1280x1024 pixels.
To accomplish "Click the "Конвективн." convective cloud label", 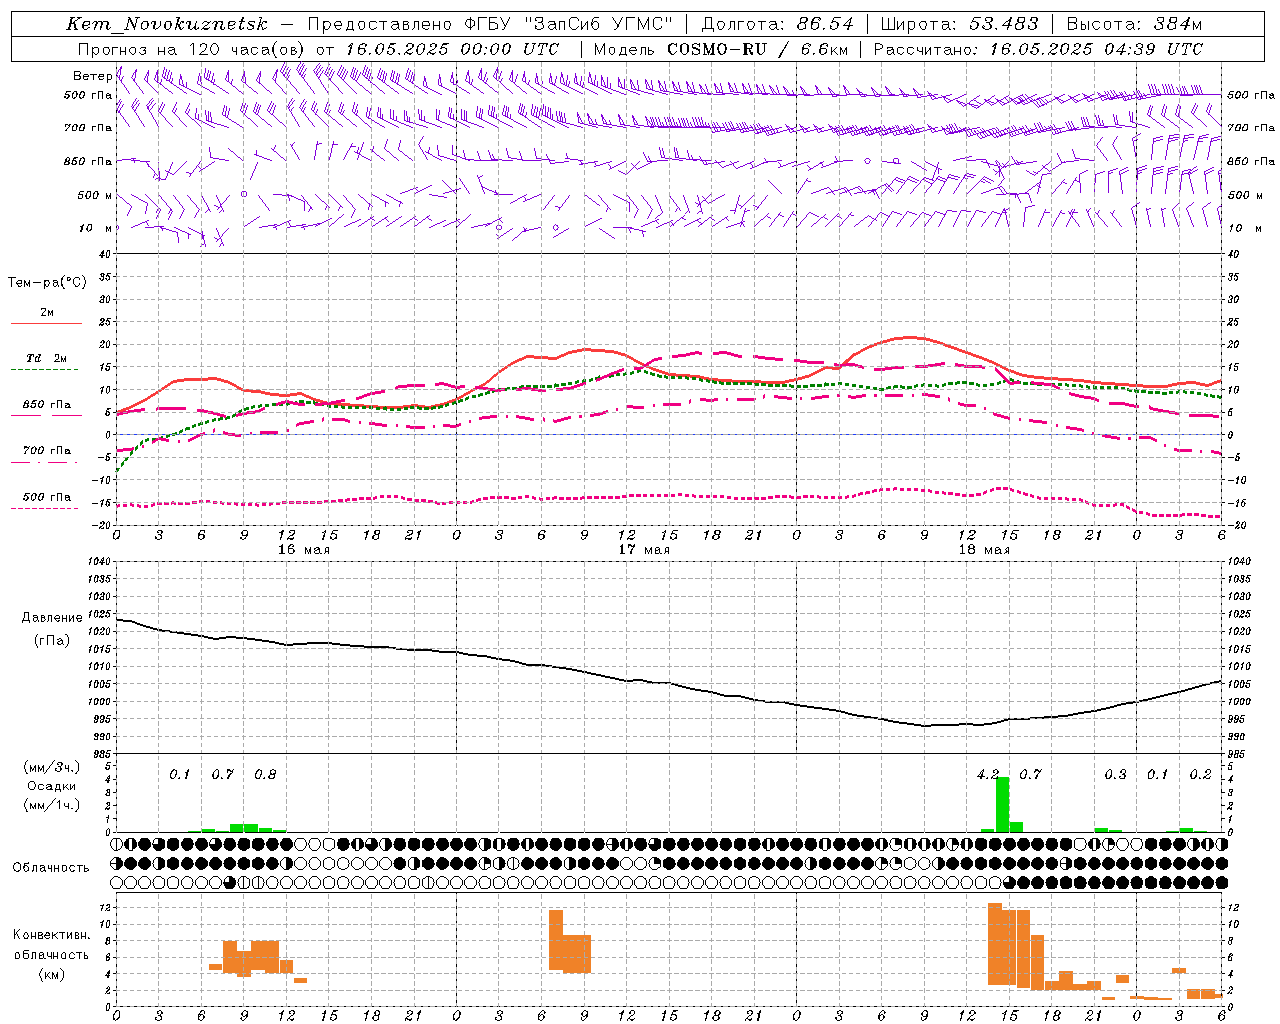I will click(x=51, y=934).
